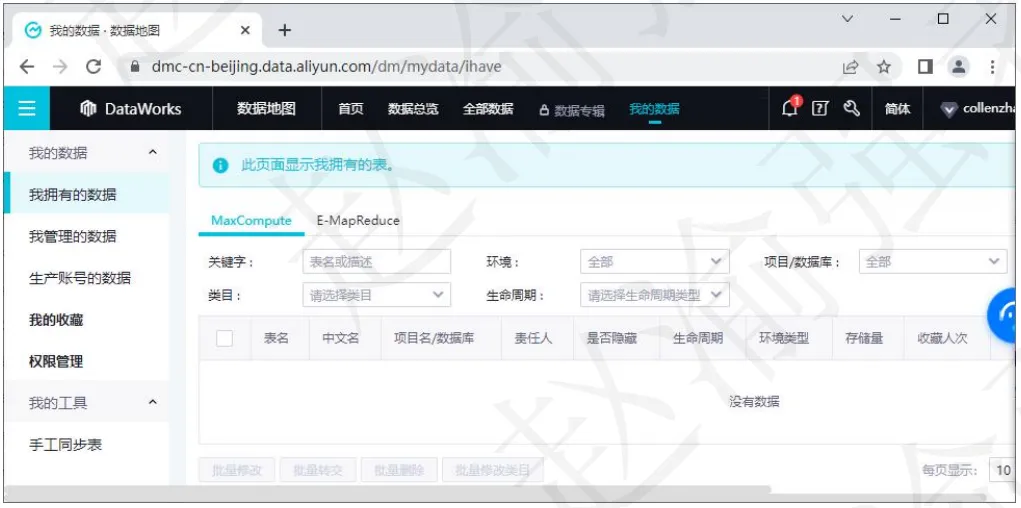This screenshot has height=508, width=1021.
Task: Open the collenzha user account menu
Action: (x=978, y=109)
